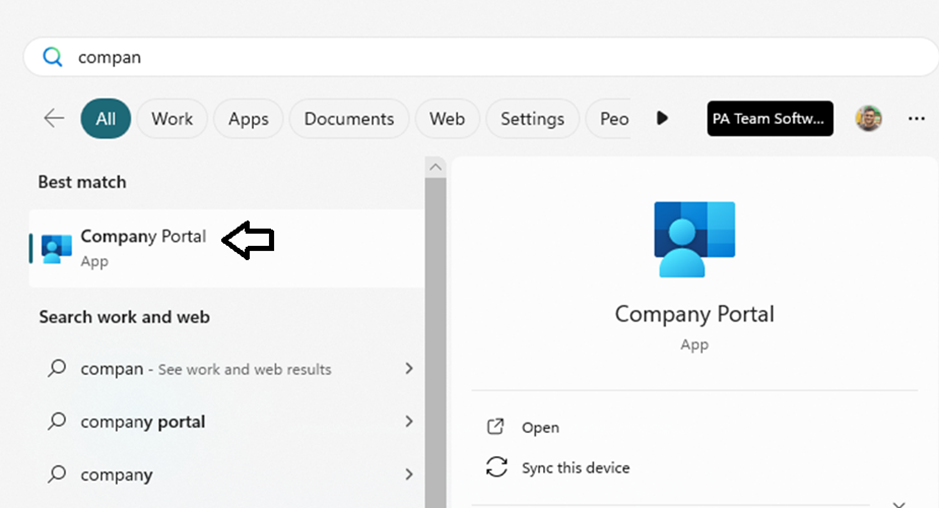Click into the search text field

[x=480, y=57]
